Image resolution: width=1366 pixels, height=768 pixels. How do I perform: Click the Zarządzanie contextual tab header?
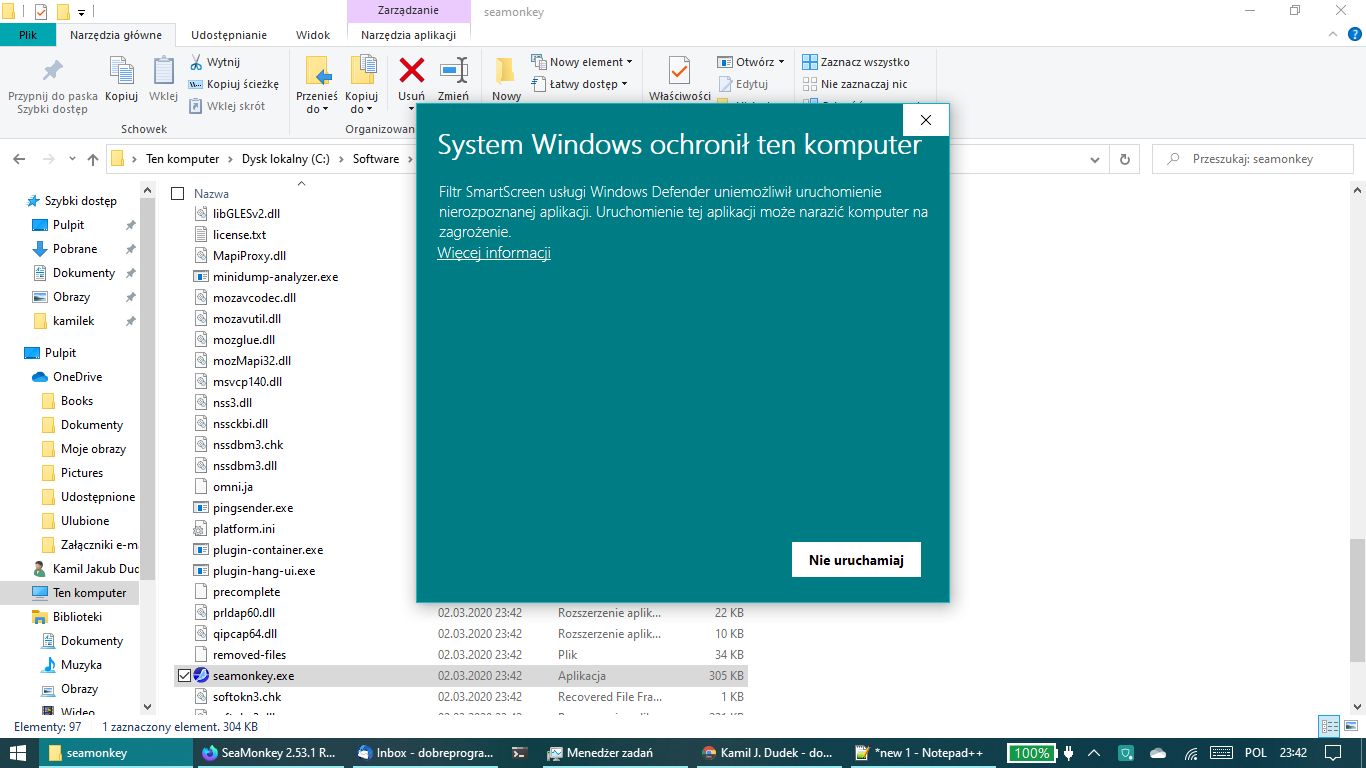(x=409, y=12)
